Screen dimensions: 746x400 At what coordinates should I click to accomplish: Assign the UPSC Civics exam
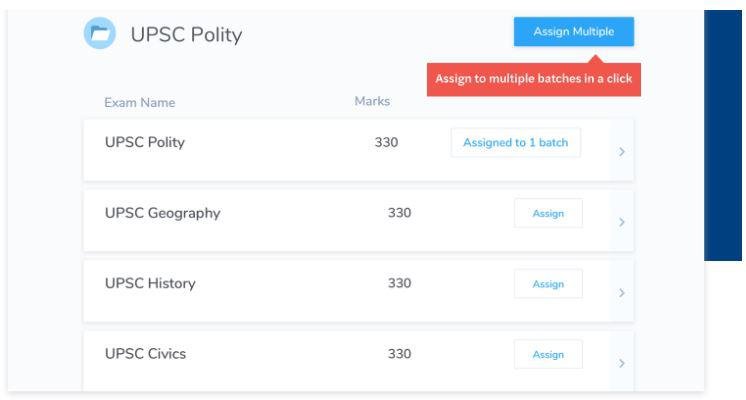coord(548,355)
